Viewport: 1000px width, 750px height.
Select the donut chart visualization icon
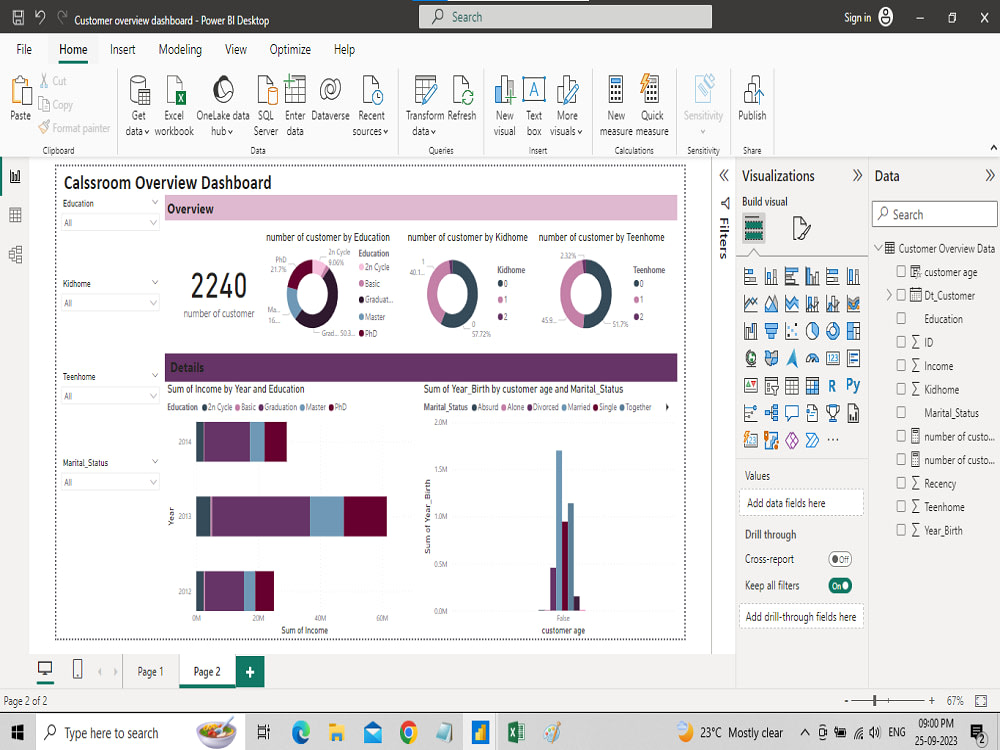click(x=832, y=330)
